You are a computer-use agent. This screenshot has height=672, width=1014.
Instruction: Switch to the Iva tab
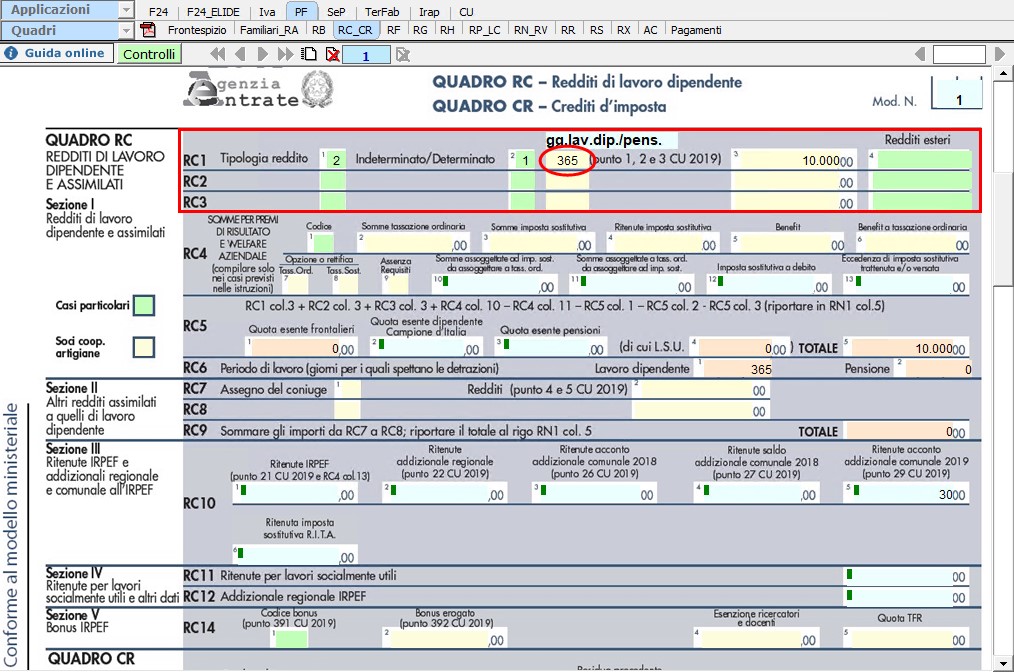point(267,11)
